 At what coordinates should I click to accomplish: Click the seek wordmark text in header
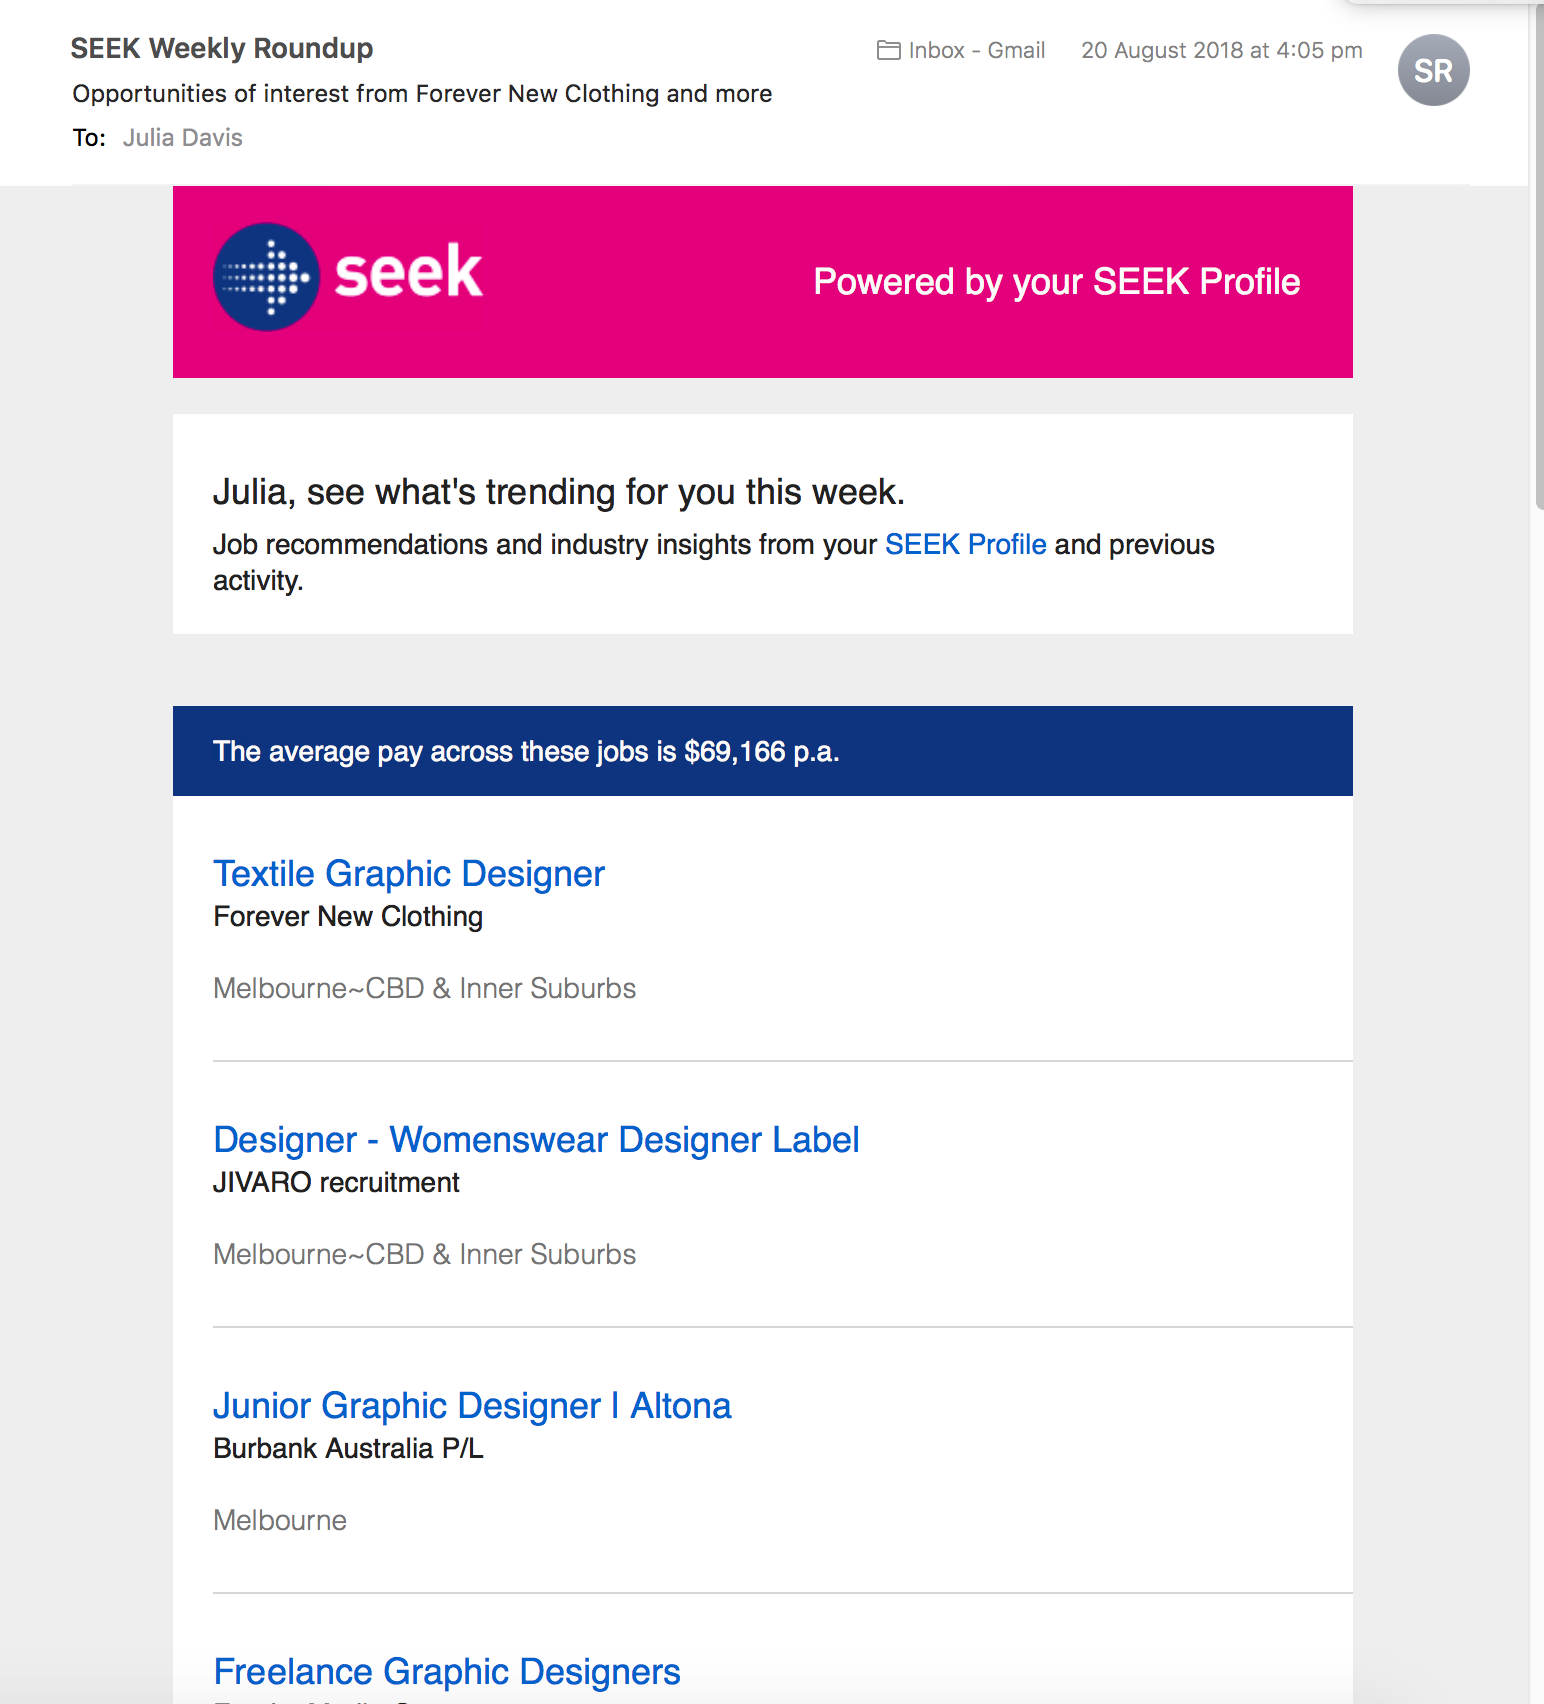coord(408,272)
